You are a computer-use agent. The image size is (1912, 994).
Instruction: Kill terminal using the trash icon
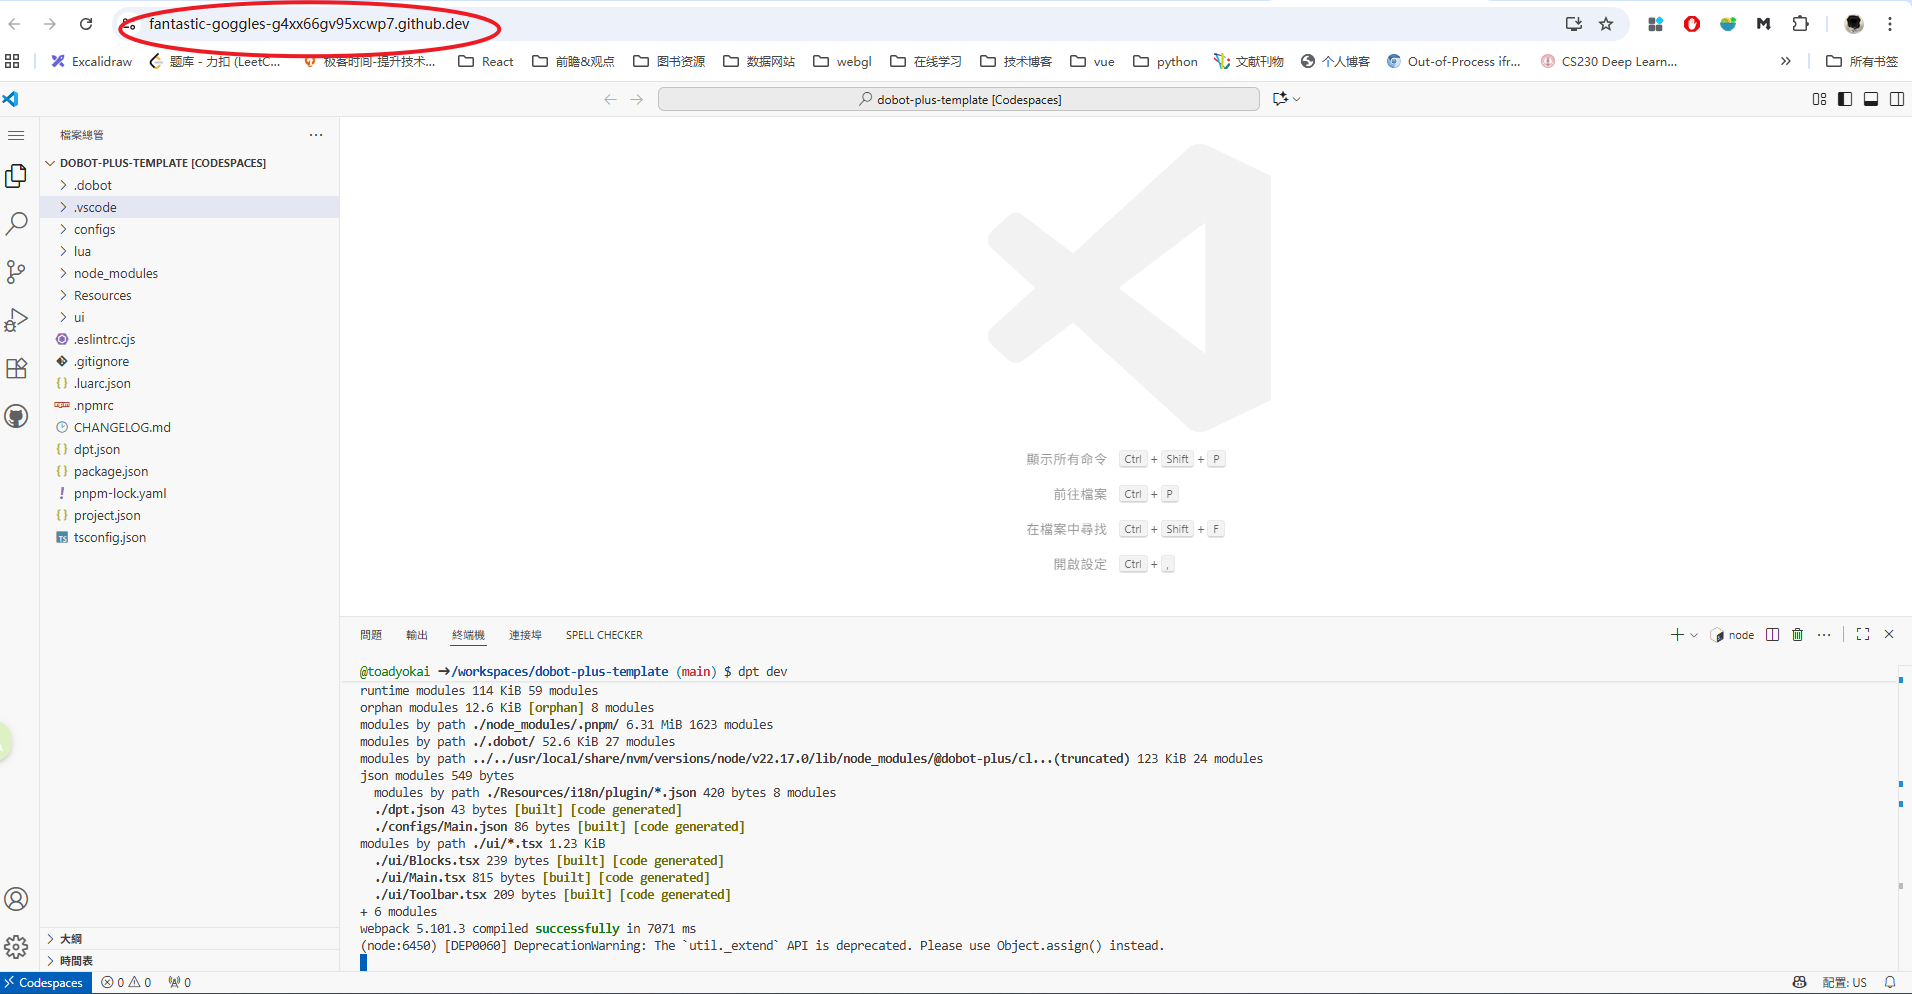click(1797, 635)
